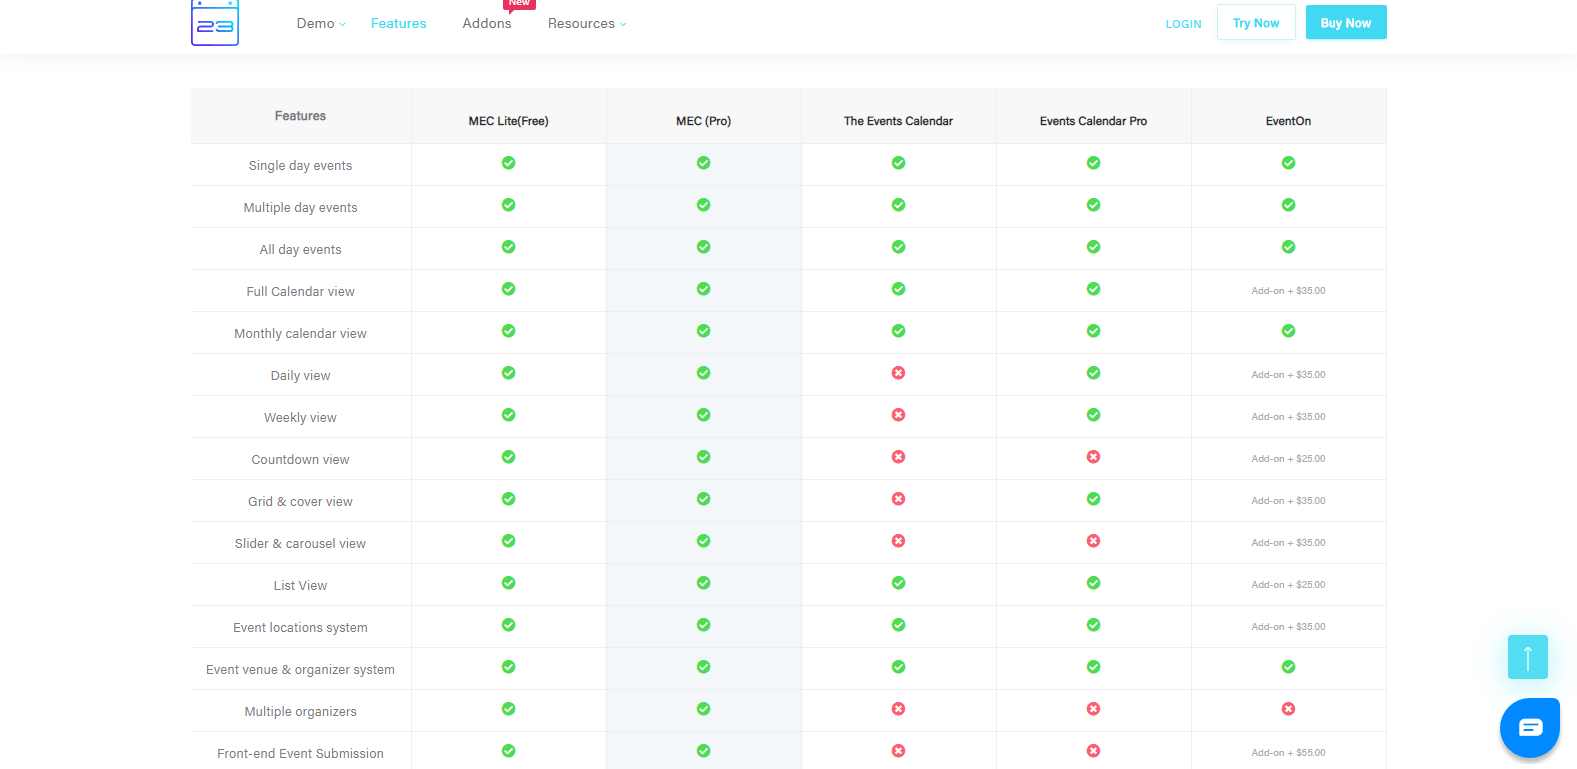Click EventOn Add-on + $55.00 for Front-end Submission
Viewport: 1577px width, 769px height.
tap(1288, 753)
